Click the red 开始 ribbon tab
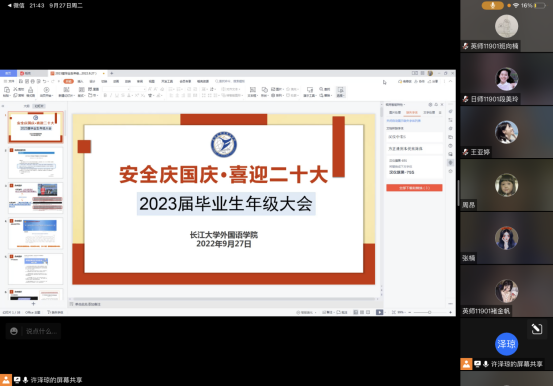The image size is (553, 387). tap(68, 81)
